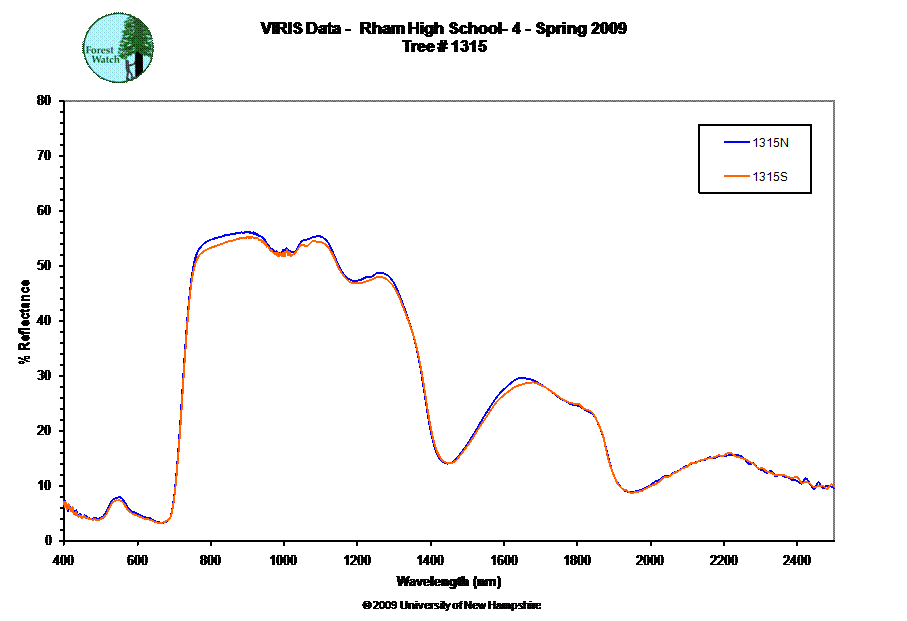
Task: Click the highest plateau peak of the curves
Action: click(248, 233)
